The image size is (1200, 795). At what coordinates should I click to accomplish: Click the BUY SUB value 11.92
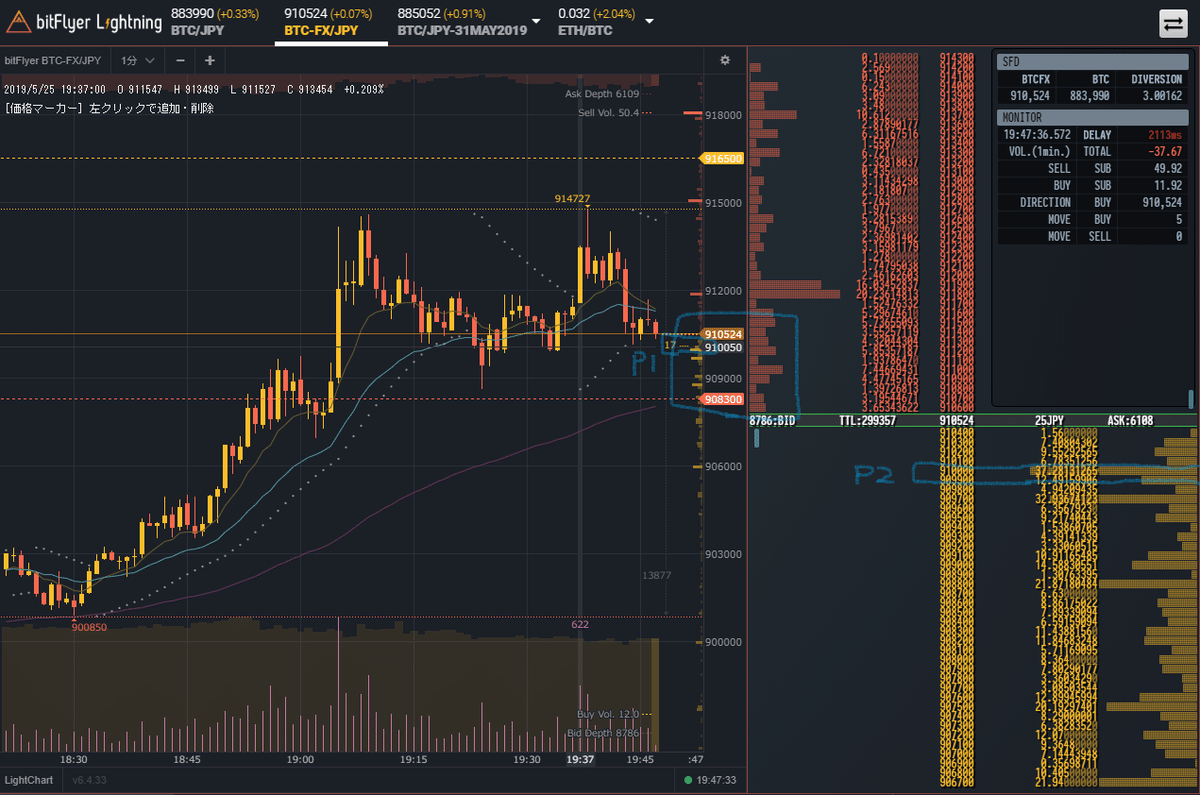click(x=1168, y=185)
